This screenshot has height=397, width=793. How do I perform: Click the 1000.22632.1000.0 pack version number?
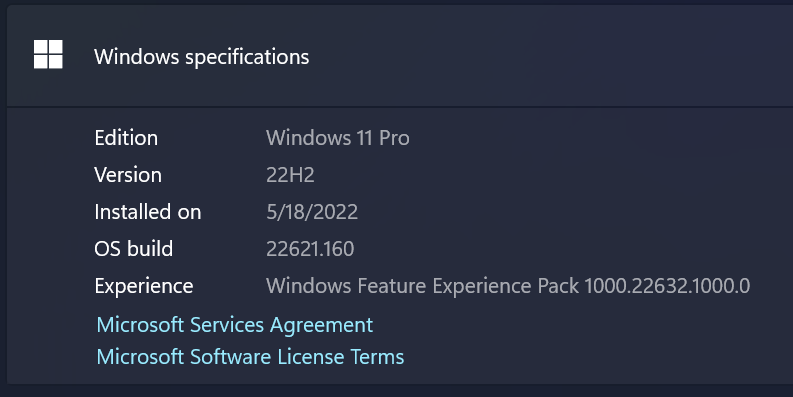(x=667, y=286)
